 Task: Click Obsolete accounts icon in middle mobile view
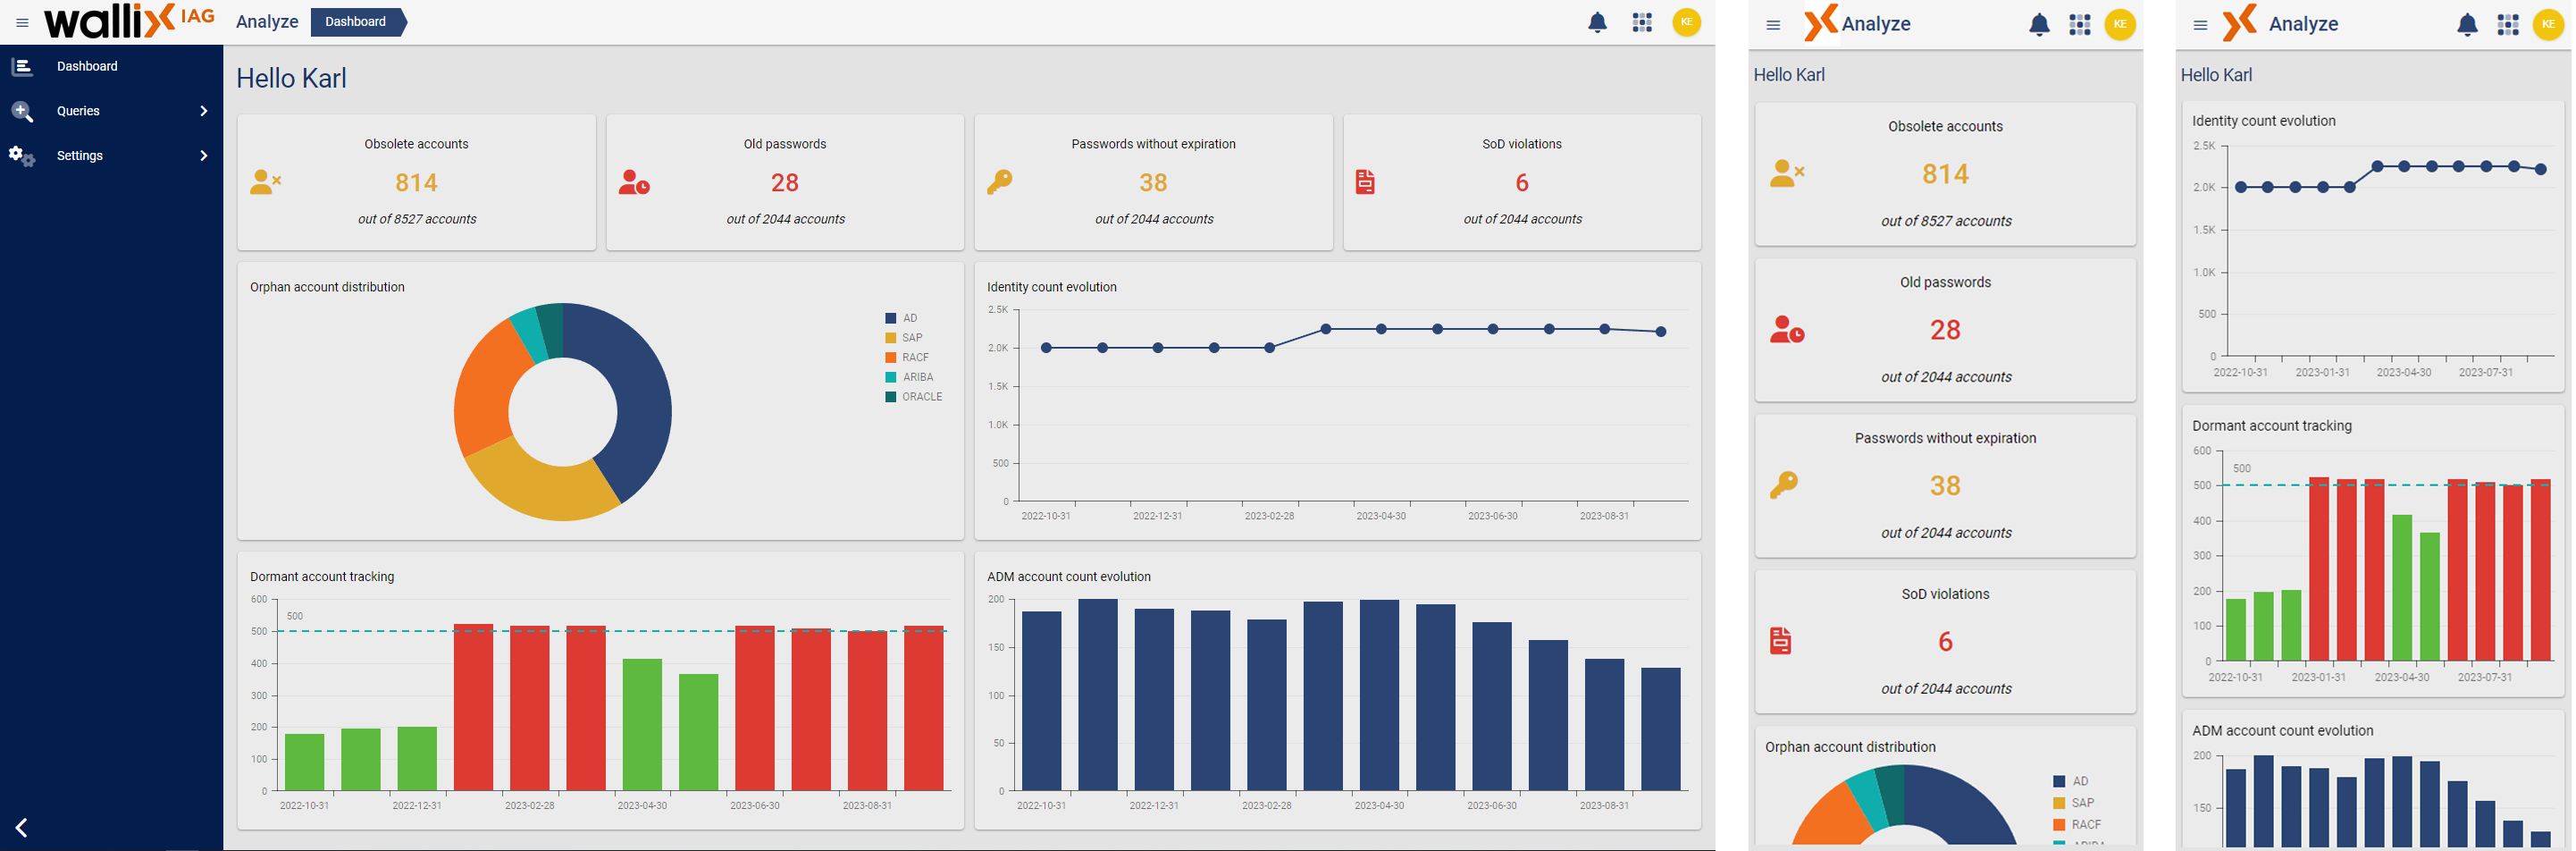point(1786,174)
